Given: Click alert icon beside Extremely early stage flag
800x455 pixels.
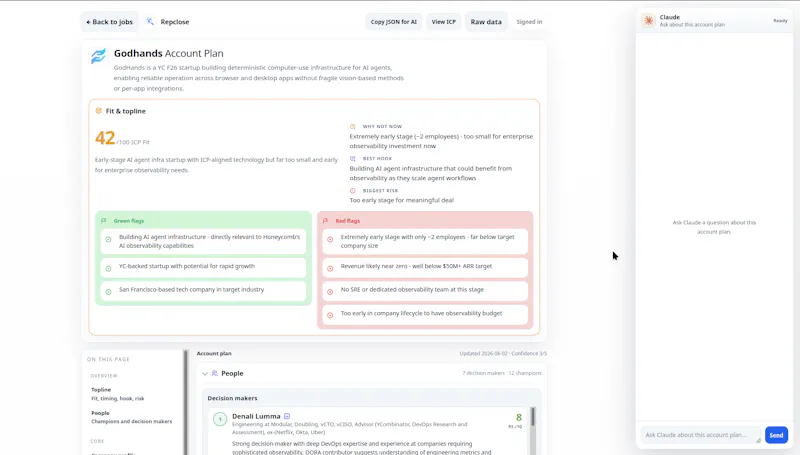Looking at the screenshot, I should coord(330,239).
